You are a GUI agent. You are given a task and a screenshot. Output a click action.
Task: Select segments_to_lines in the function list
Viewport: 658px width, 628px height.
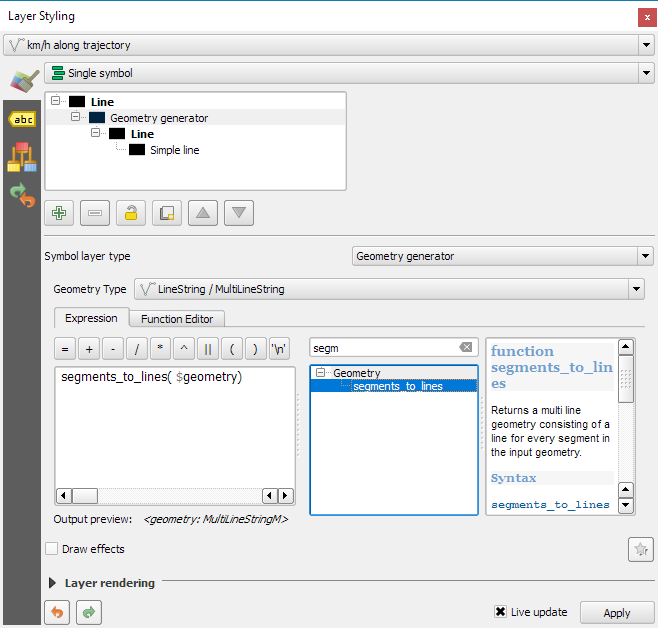point(397,386)
